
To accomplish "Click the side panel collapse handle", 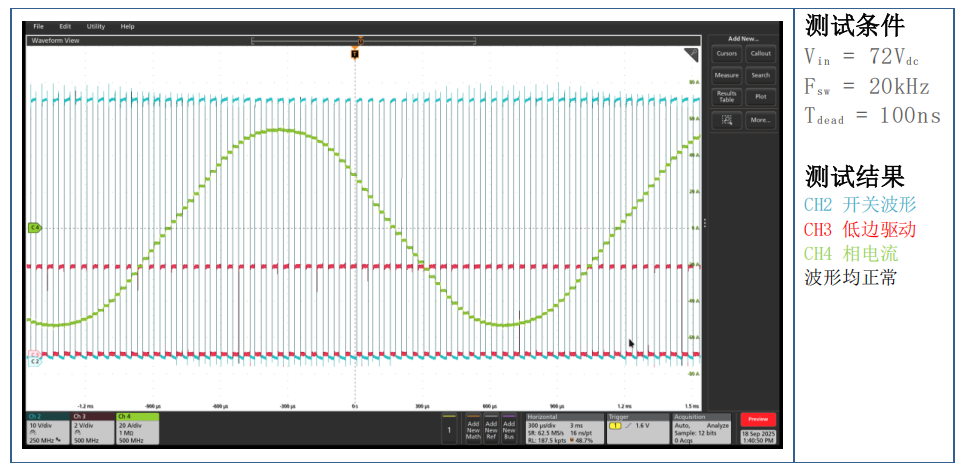I will pos(704,223).
